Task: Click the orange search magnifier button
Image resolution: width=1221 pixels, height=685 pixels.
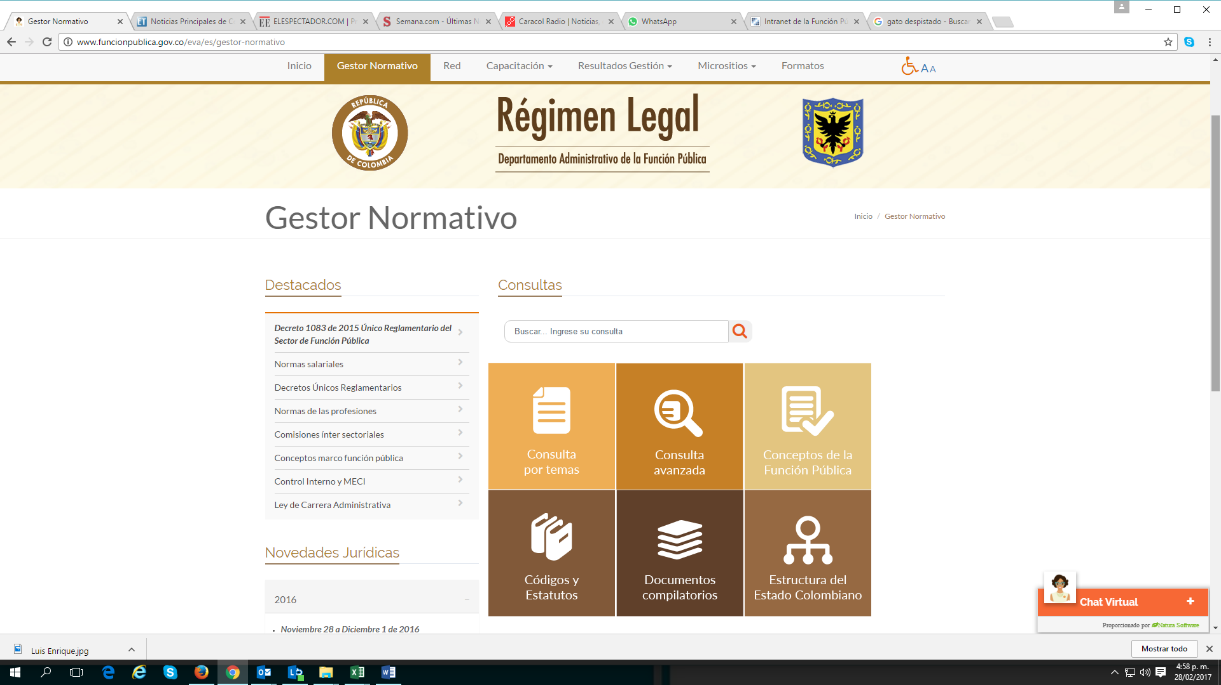Action: (x=740, y=331)
